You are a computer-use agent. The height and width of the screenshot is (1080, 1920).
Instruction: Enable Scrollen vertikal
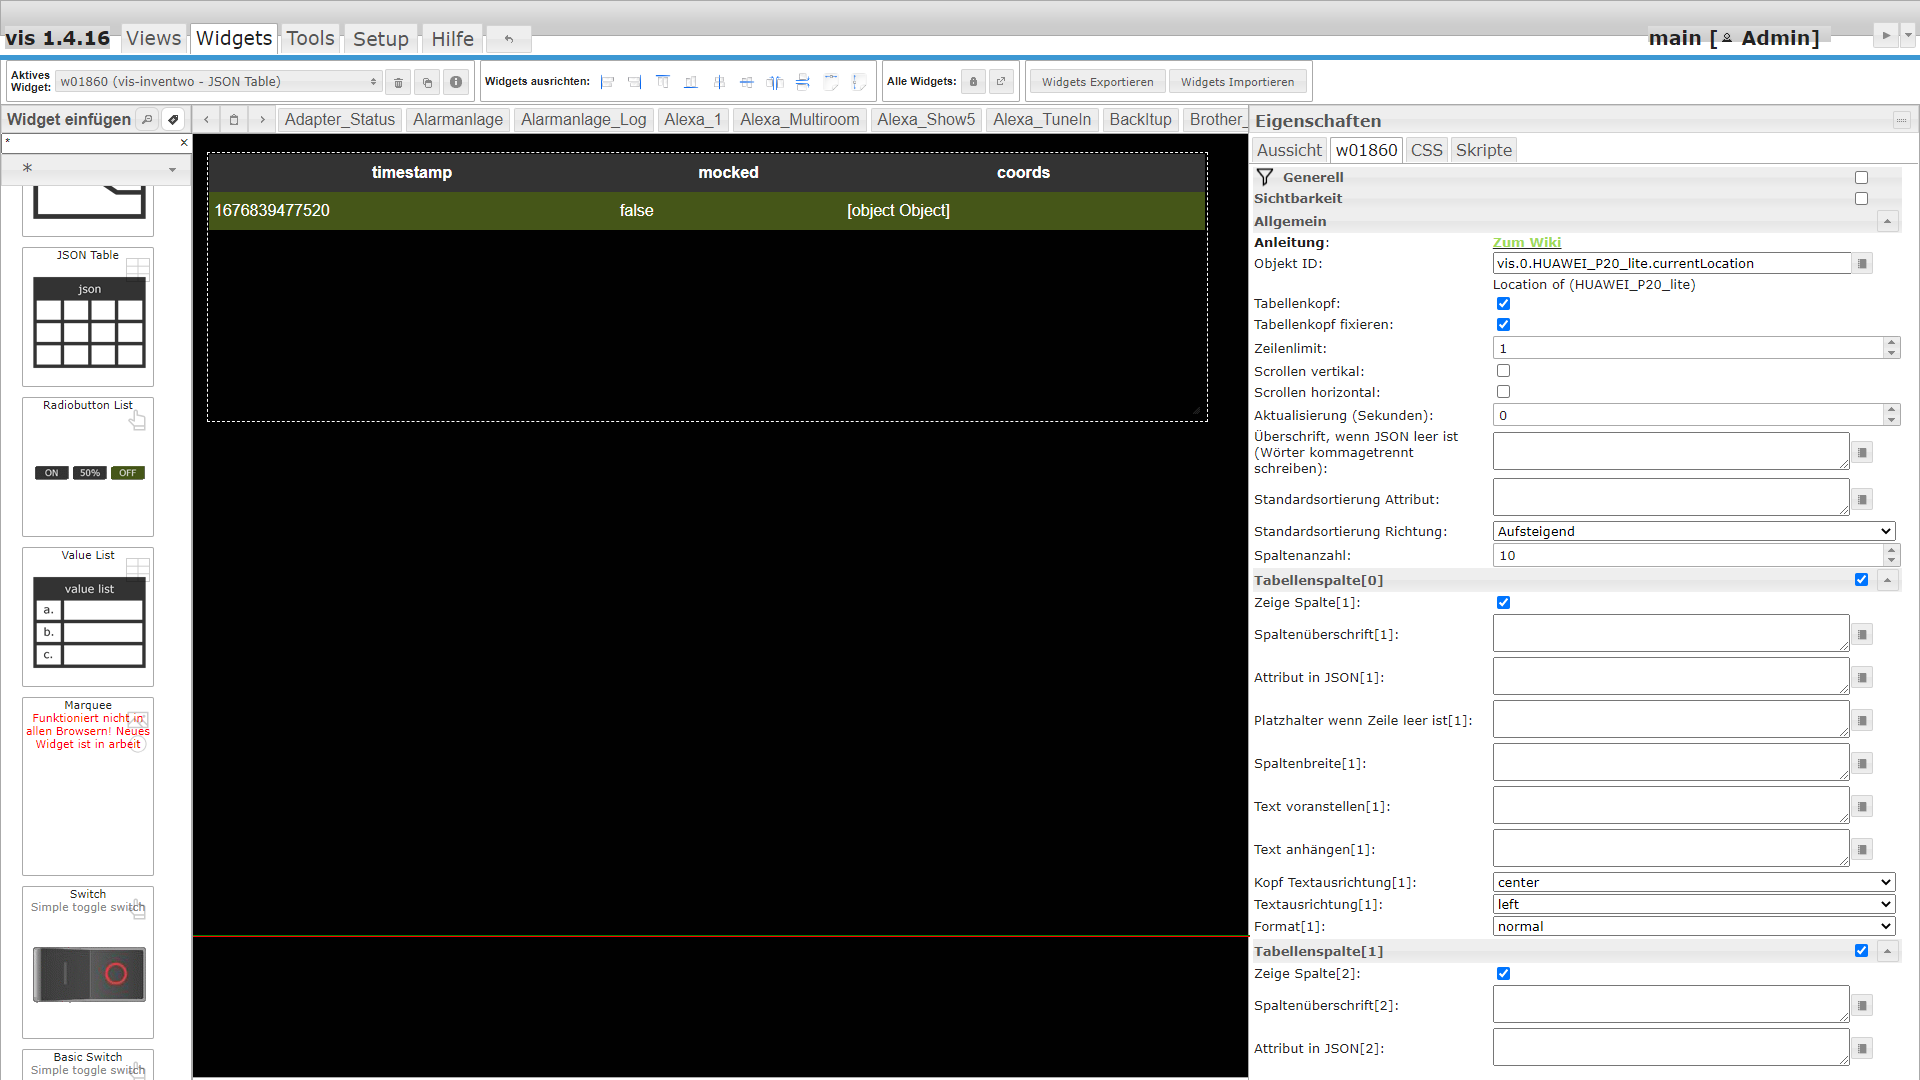coord(1503,371)
